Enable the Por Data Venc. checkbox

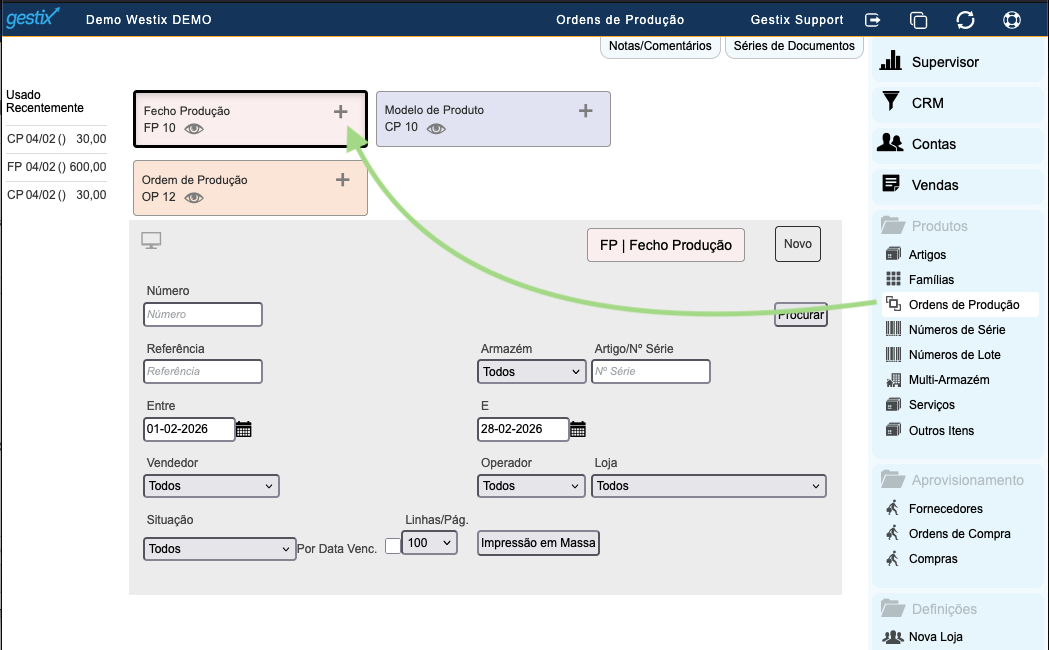392,544
